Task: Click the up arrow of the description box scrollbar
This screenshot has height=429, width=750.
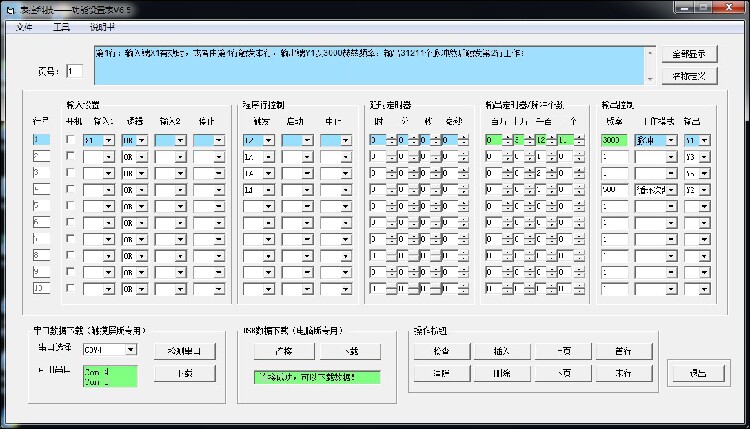Action: tap(650, 53)
